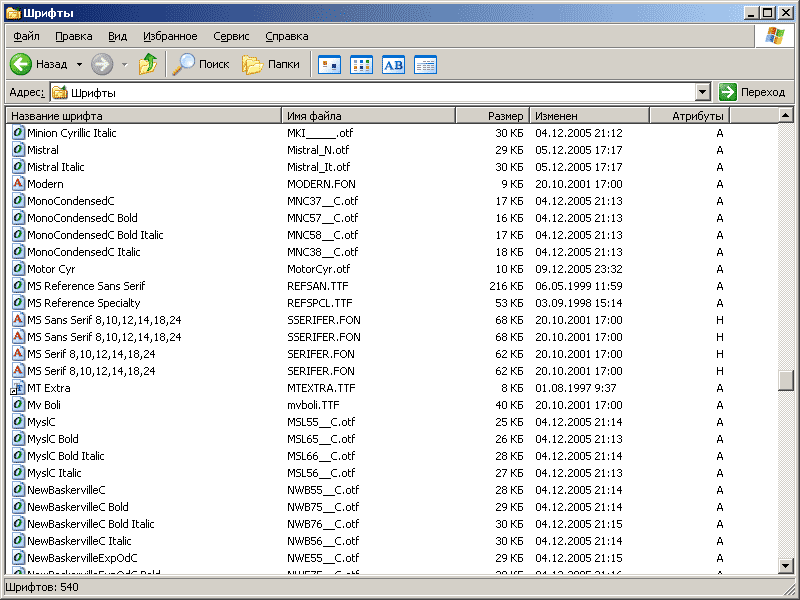Select MonoCondensedC Bold Italic font name

(x=95, y=235)
